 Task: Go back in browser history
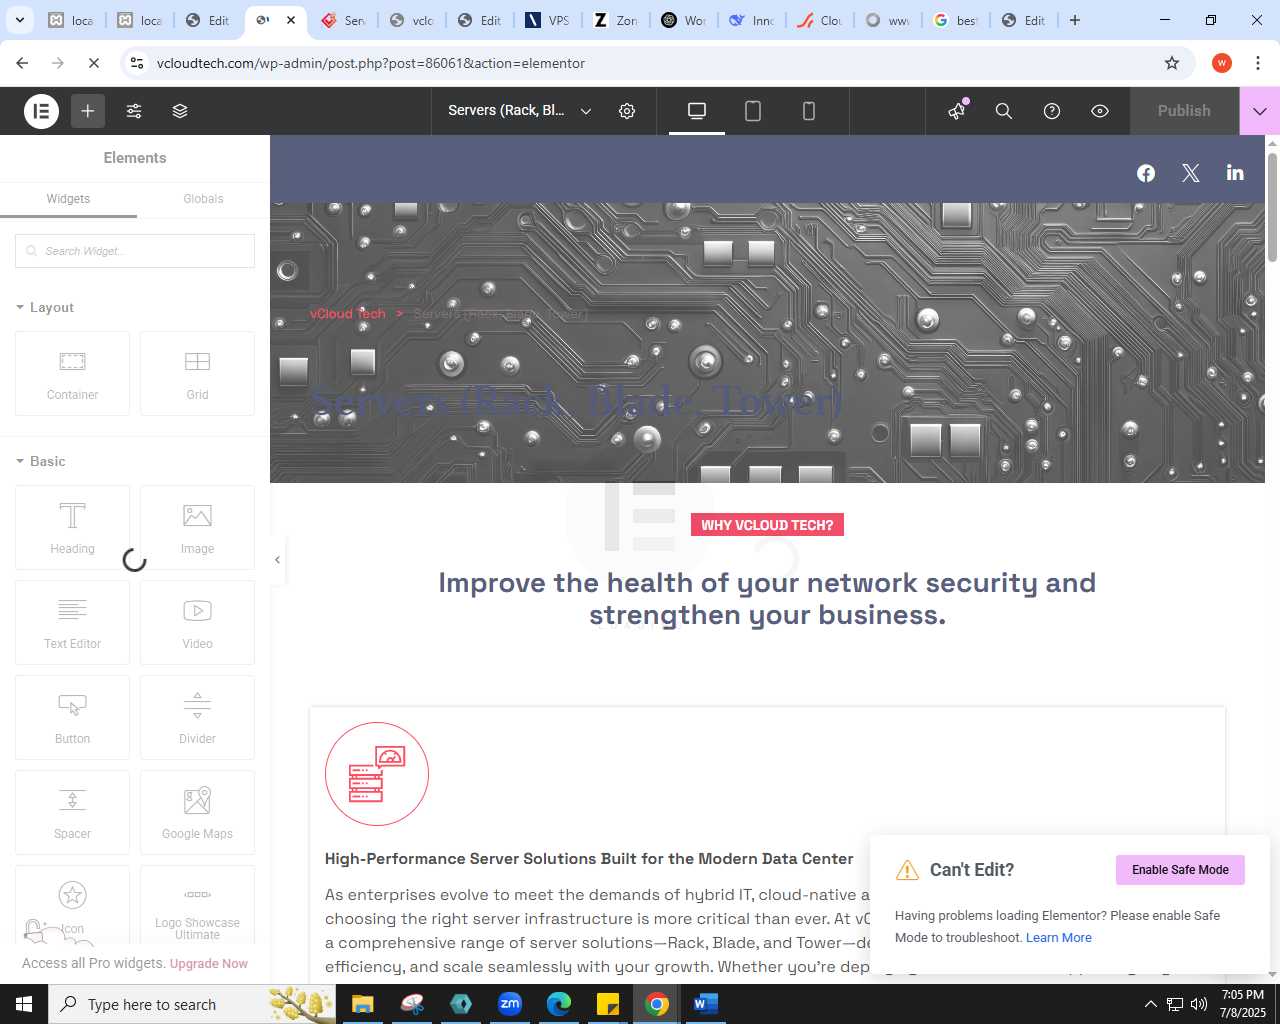(22, 63)
